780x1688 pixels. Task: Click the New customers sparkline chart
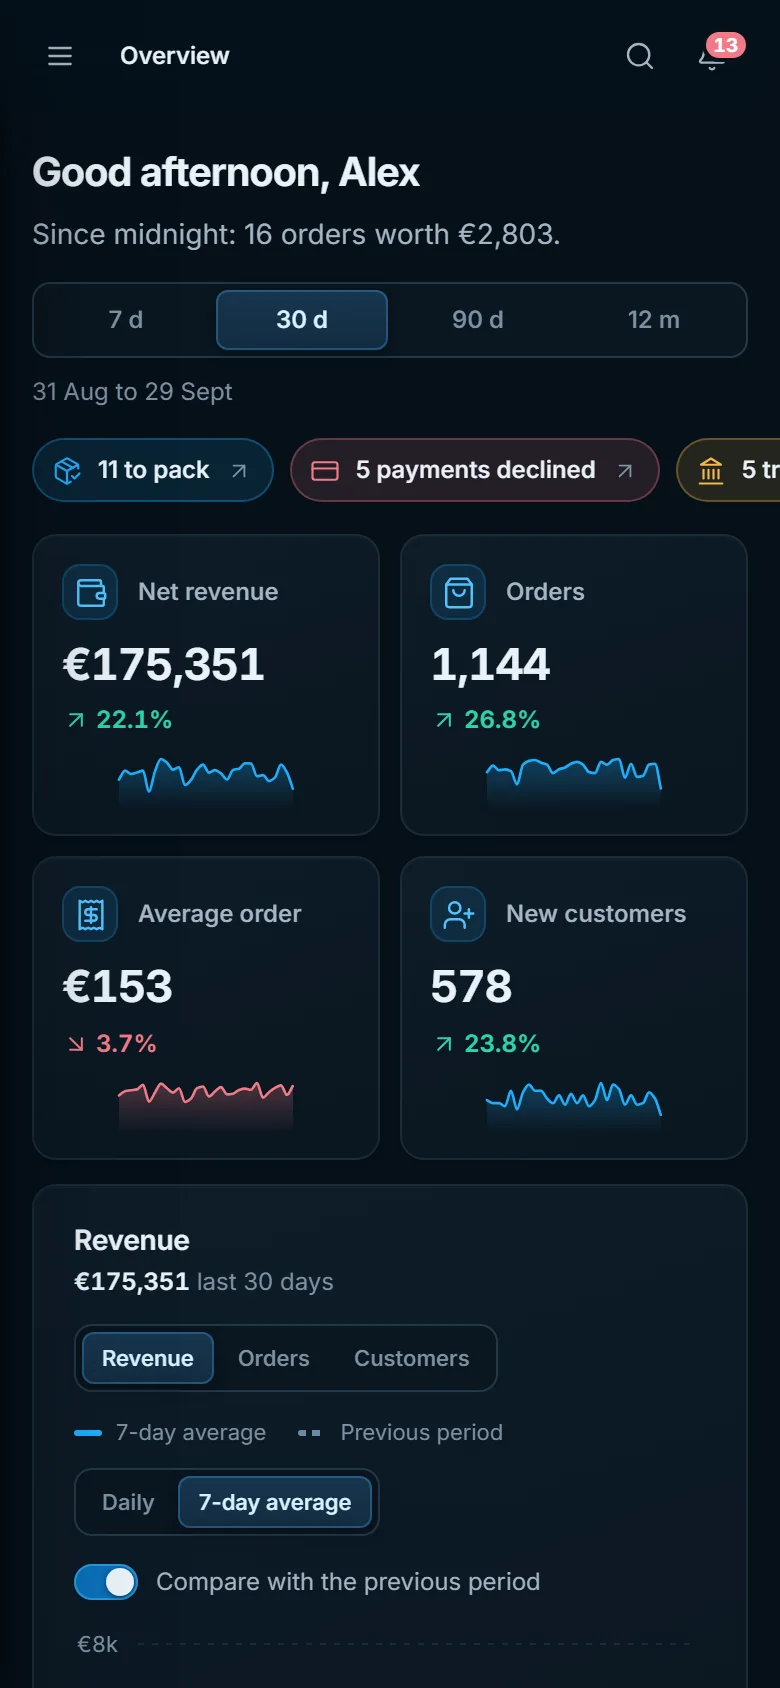(574, 1104)
